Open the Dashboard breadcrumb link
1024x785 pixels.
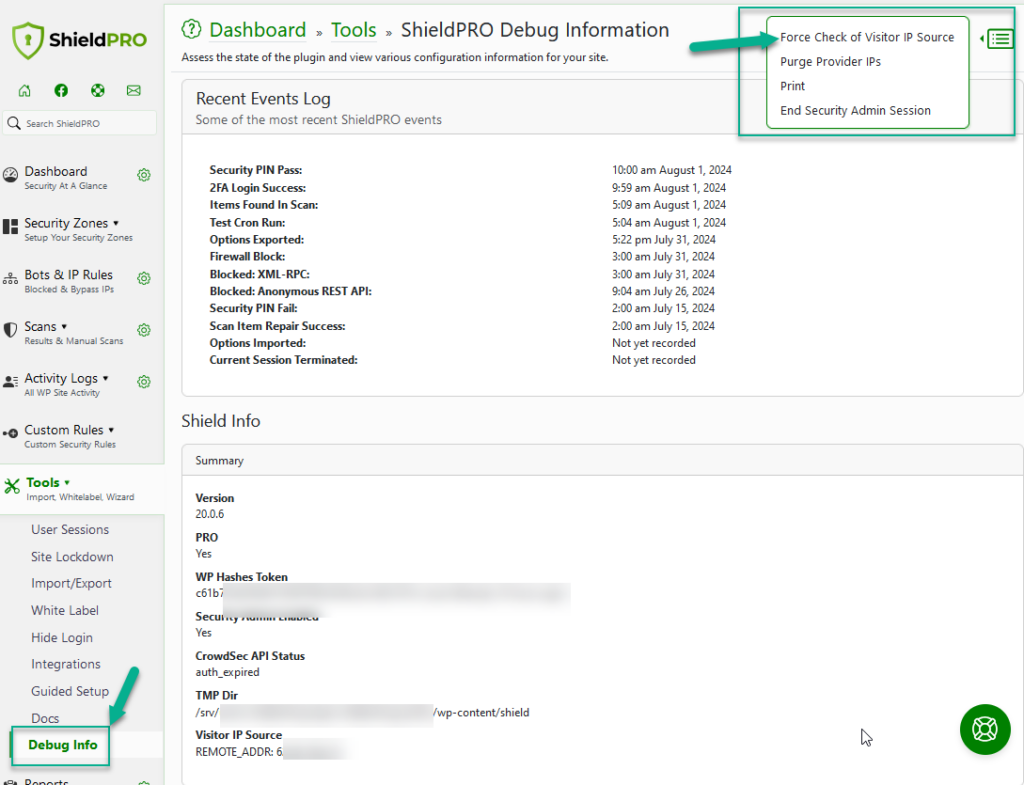click(x=257, y=30)
